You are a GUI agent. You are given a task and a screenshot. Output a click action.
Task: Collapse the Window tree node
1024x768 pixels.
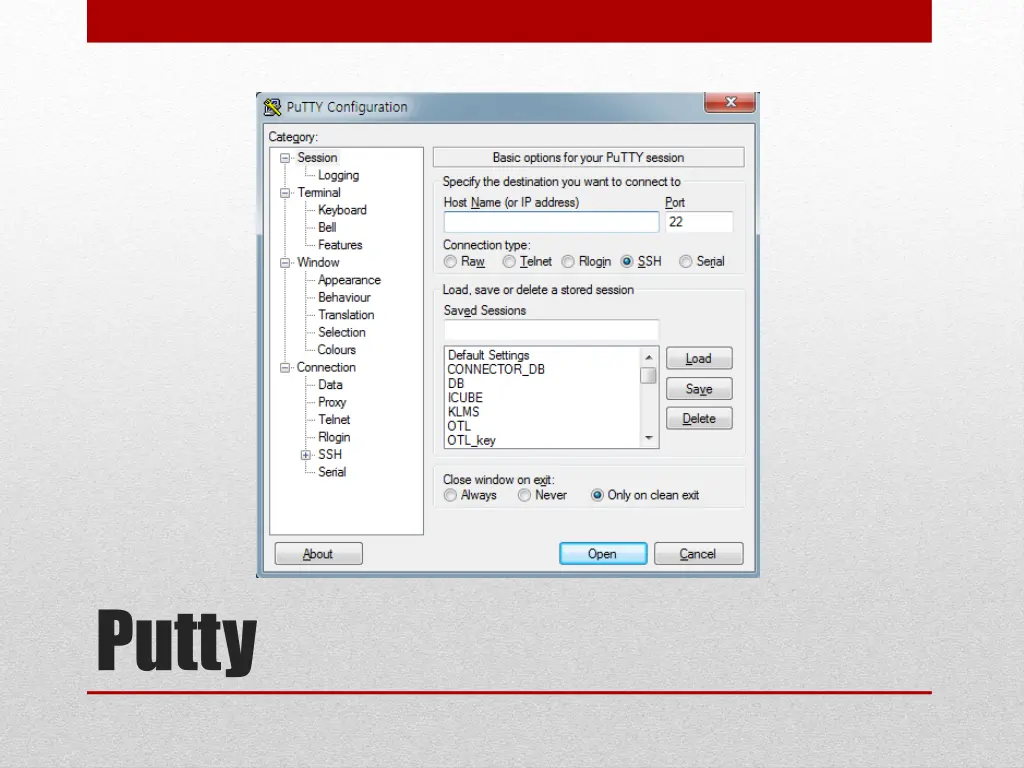coord(285,263)
